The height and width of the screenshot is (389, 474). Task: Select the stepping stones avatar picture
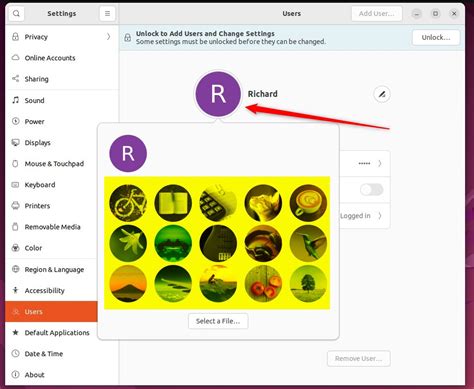pyautogui.click(x=173, y=284)
